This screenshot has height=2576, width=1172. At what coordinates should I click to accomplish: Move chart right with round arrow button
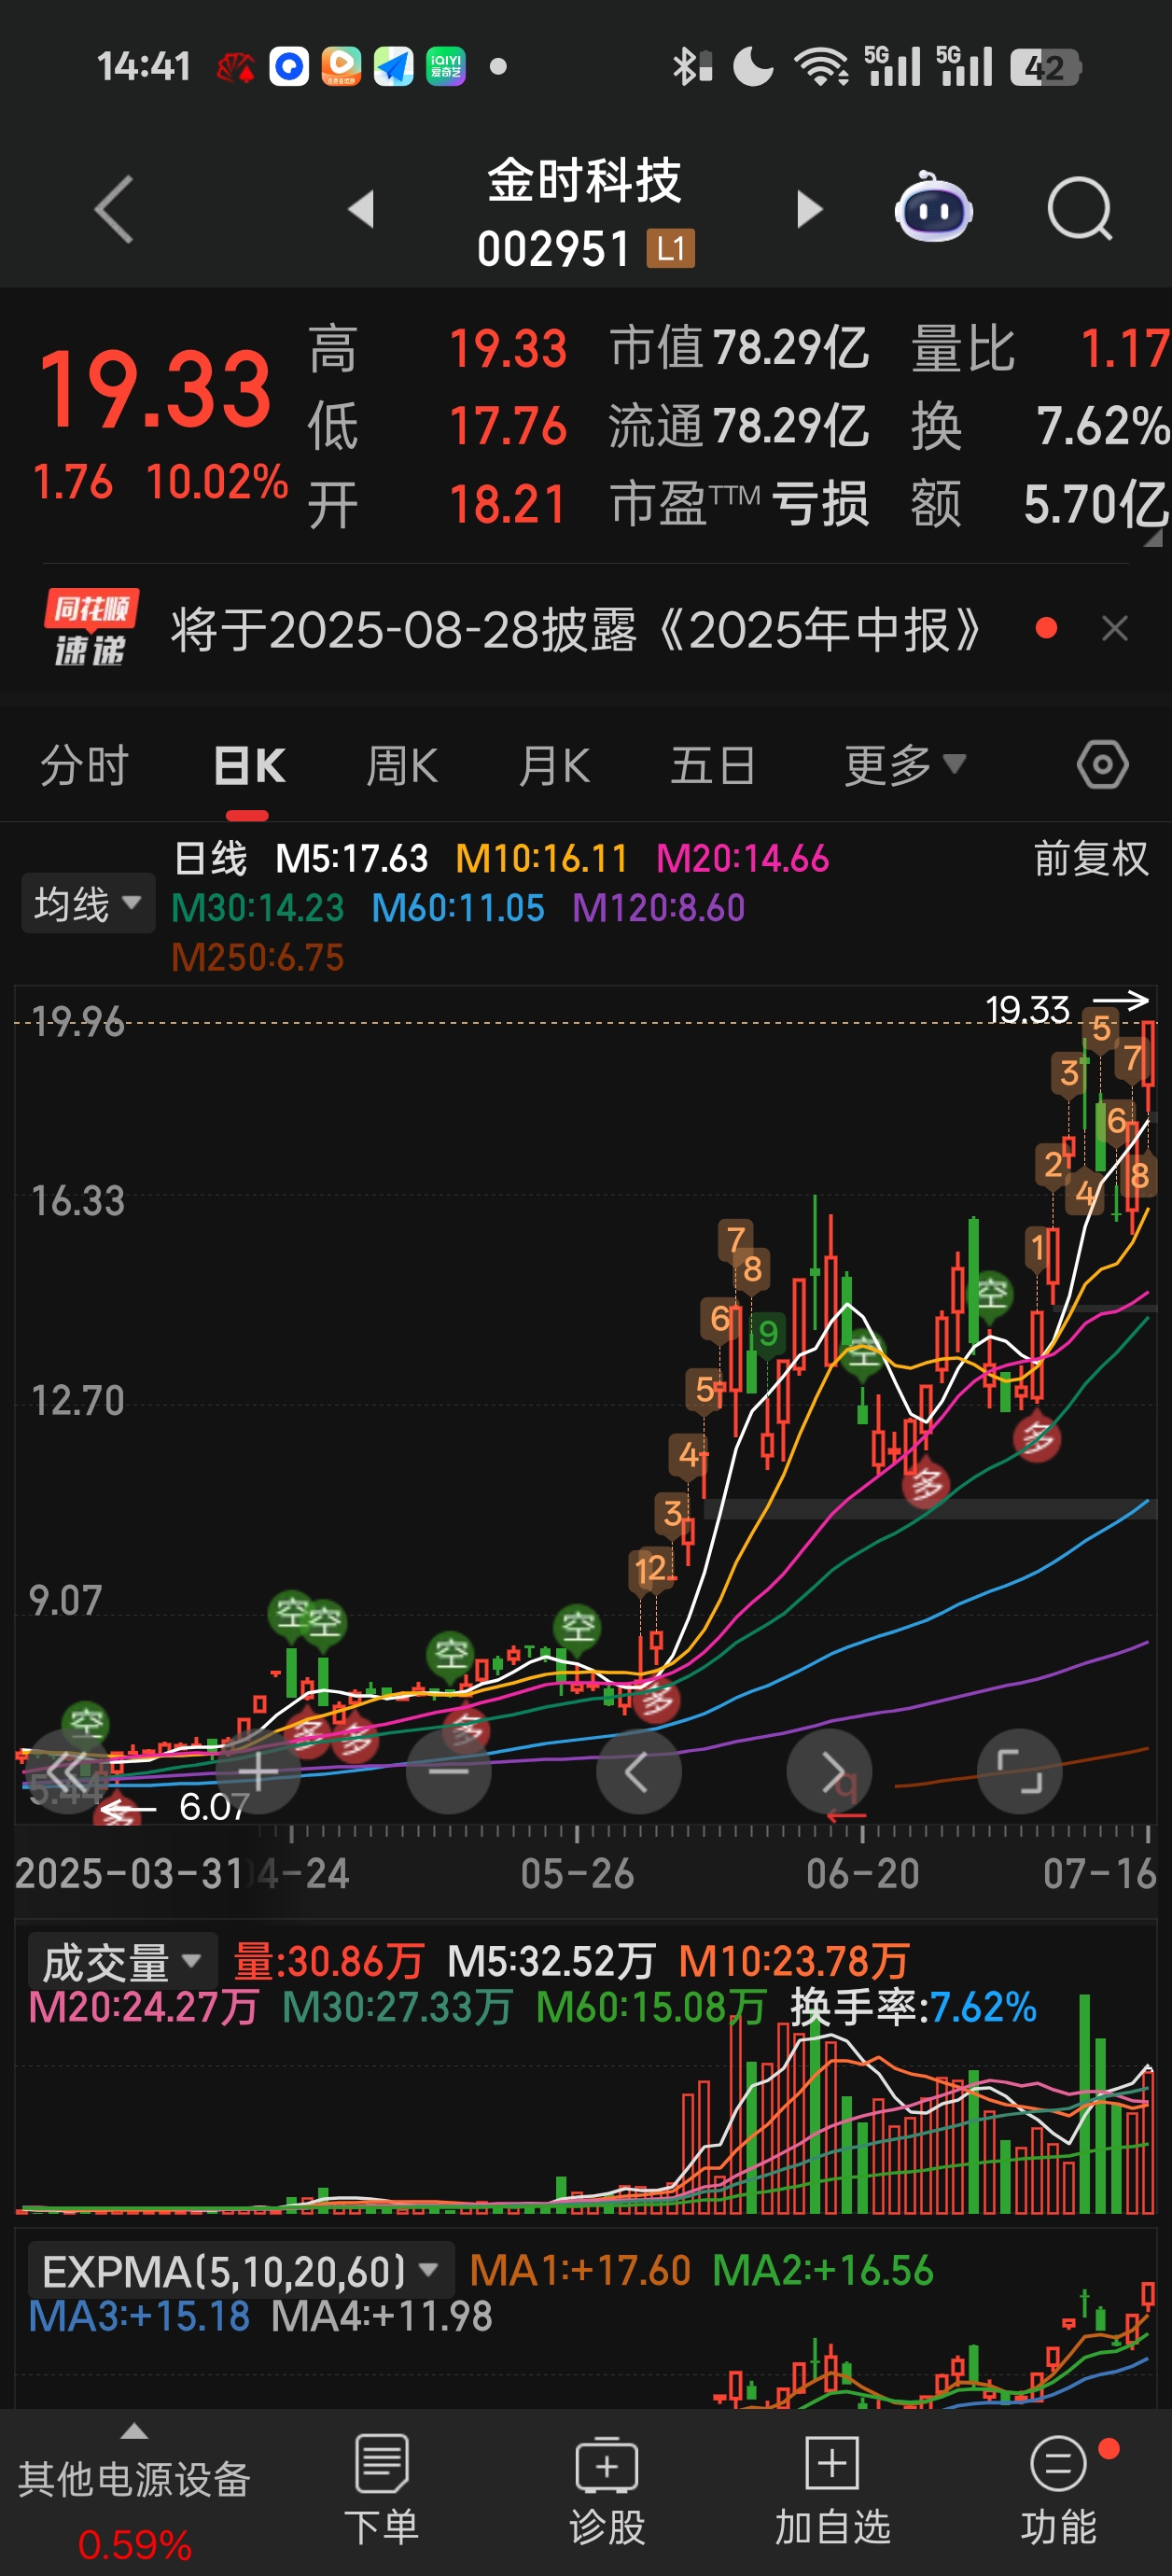pyautogui.click(x=829, y=1772)
